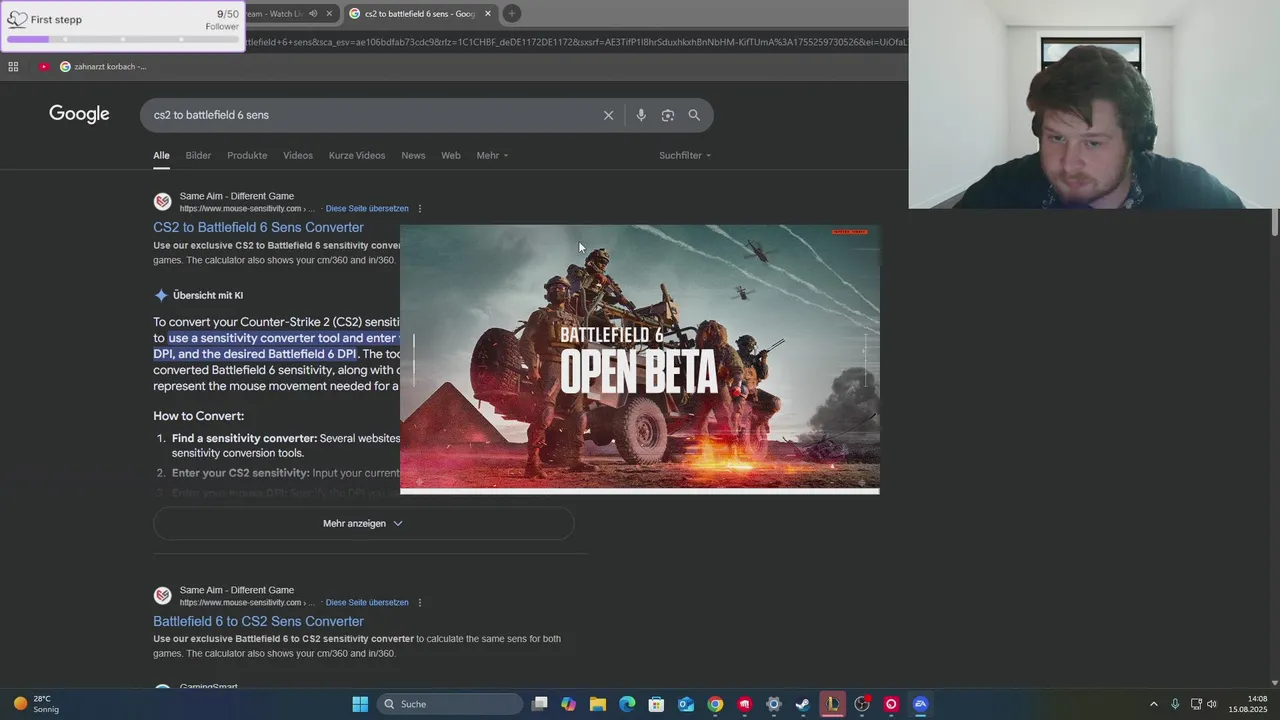Image resolution: width=1280 pixels, height=720 pixels.
Task: Click 'Diese Seite übersetzen' on Battlefield 6 to CS2 result
Action: [x=367, y=603]
